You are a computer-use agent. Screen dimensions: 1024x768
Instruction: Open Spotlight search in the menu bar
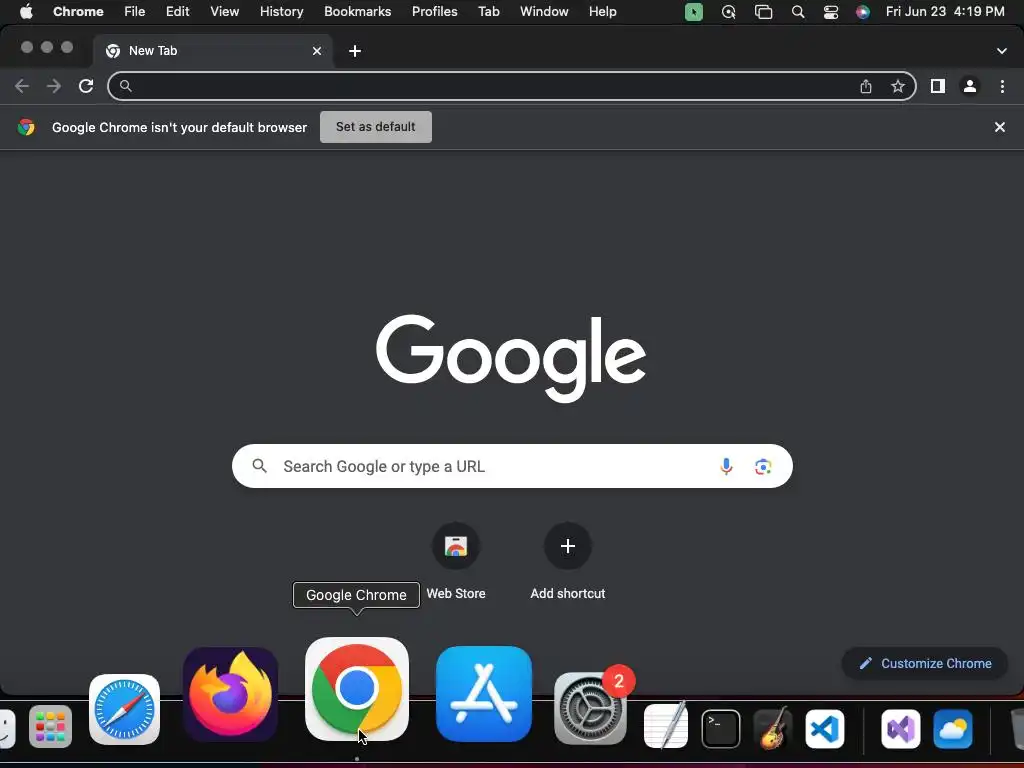[797, 12]
